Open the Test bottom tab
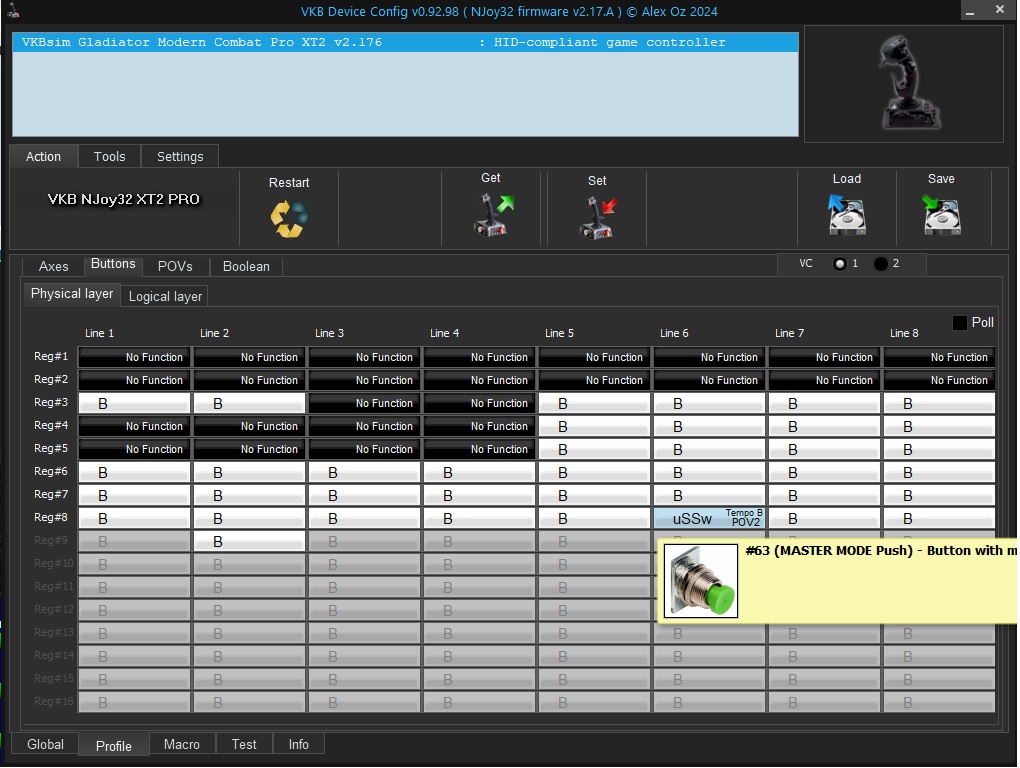The image size is (1020, 768). pos(244,745)
